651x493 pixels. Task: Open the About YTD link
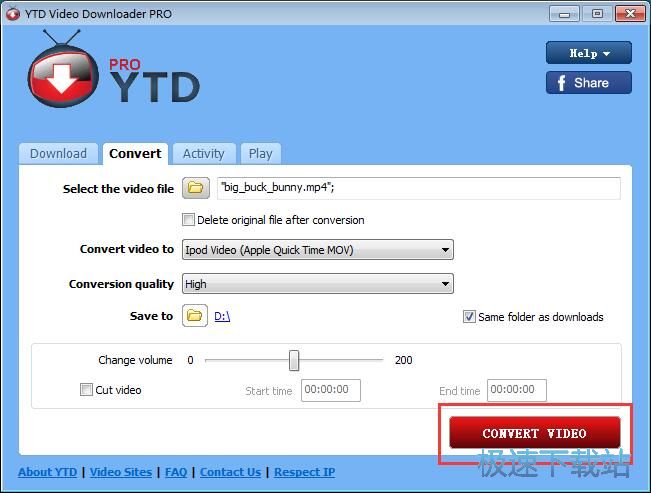point(47,472)
